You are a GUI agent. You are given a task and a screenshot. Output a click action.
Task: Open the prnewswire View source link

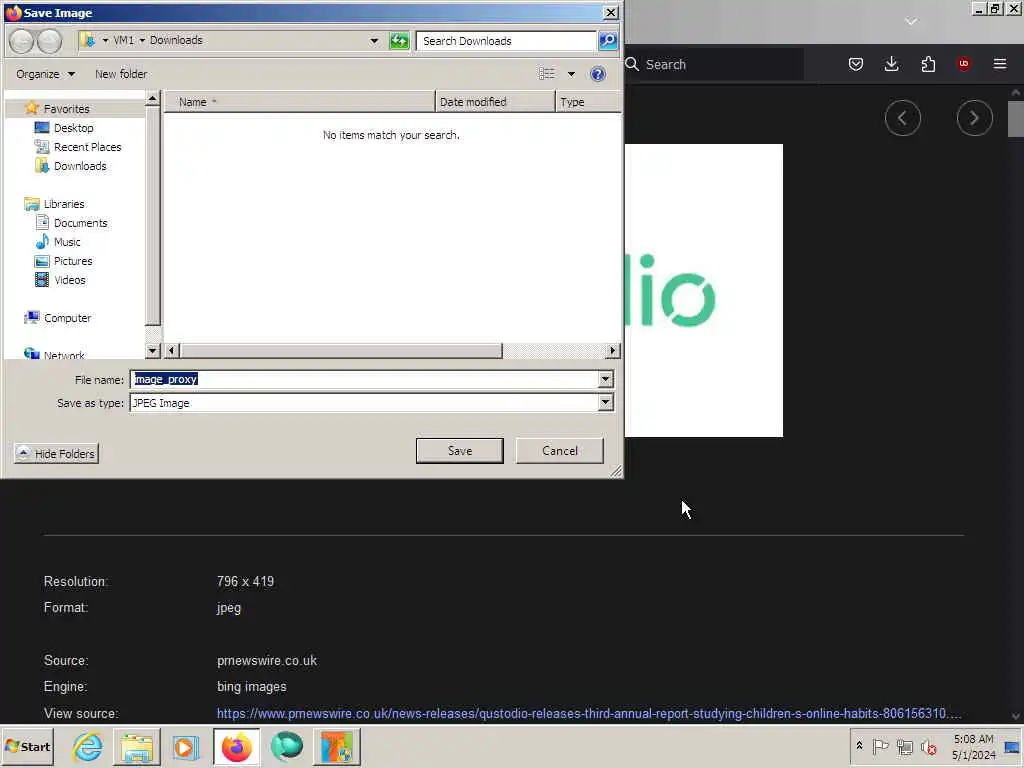(x=589, y=713)
